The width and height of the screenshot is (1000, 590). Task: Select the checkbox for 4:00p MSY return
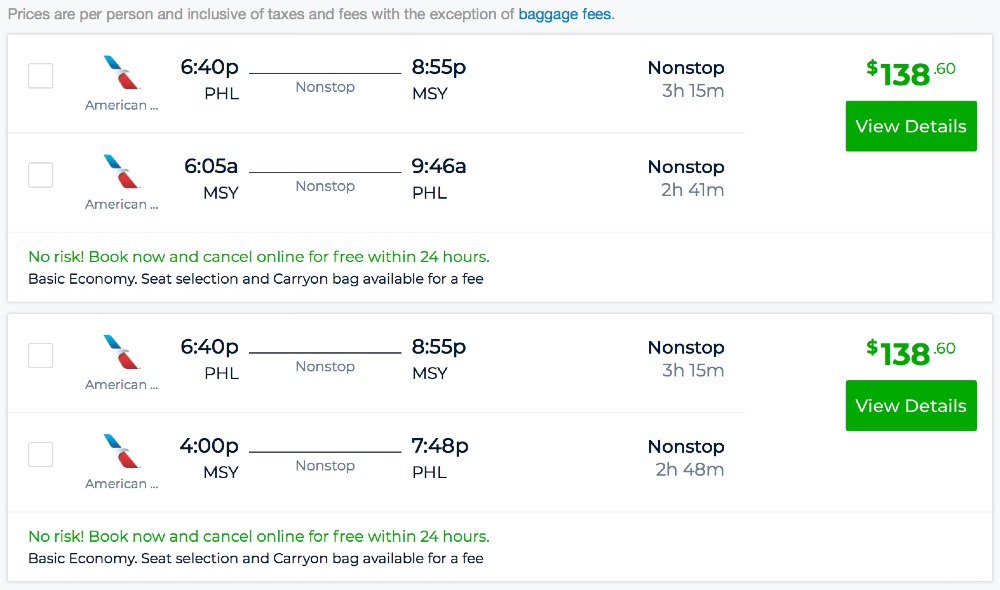[40, 455]
